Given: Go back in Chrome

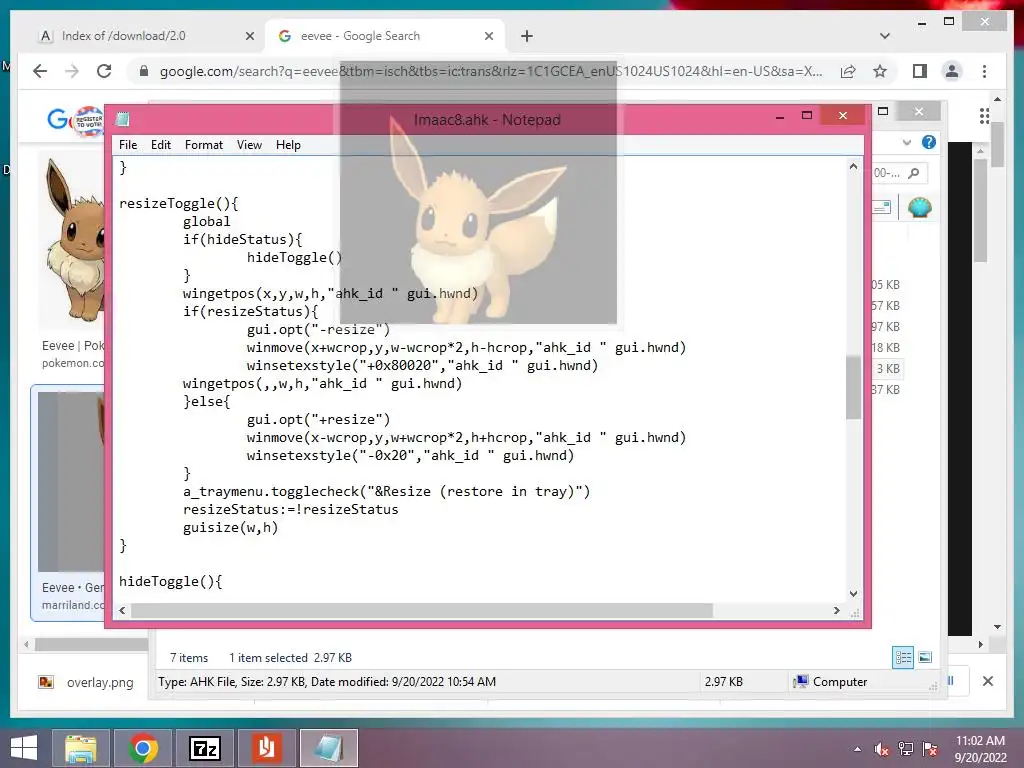Looking at the screenshot, I should (x=40, y=71).
